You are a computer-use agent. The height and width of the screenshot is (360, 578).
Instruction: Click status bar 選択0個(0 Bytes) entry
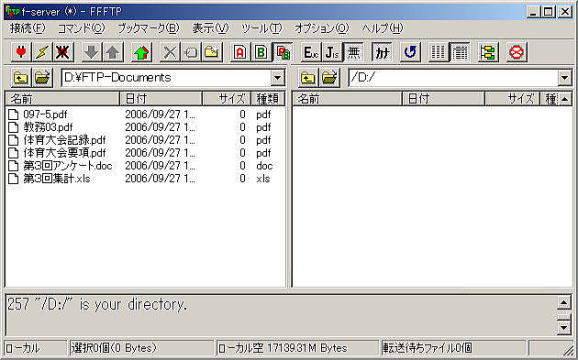point(142,348)
